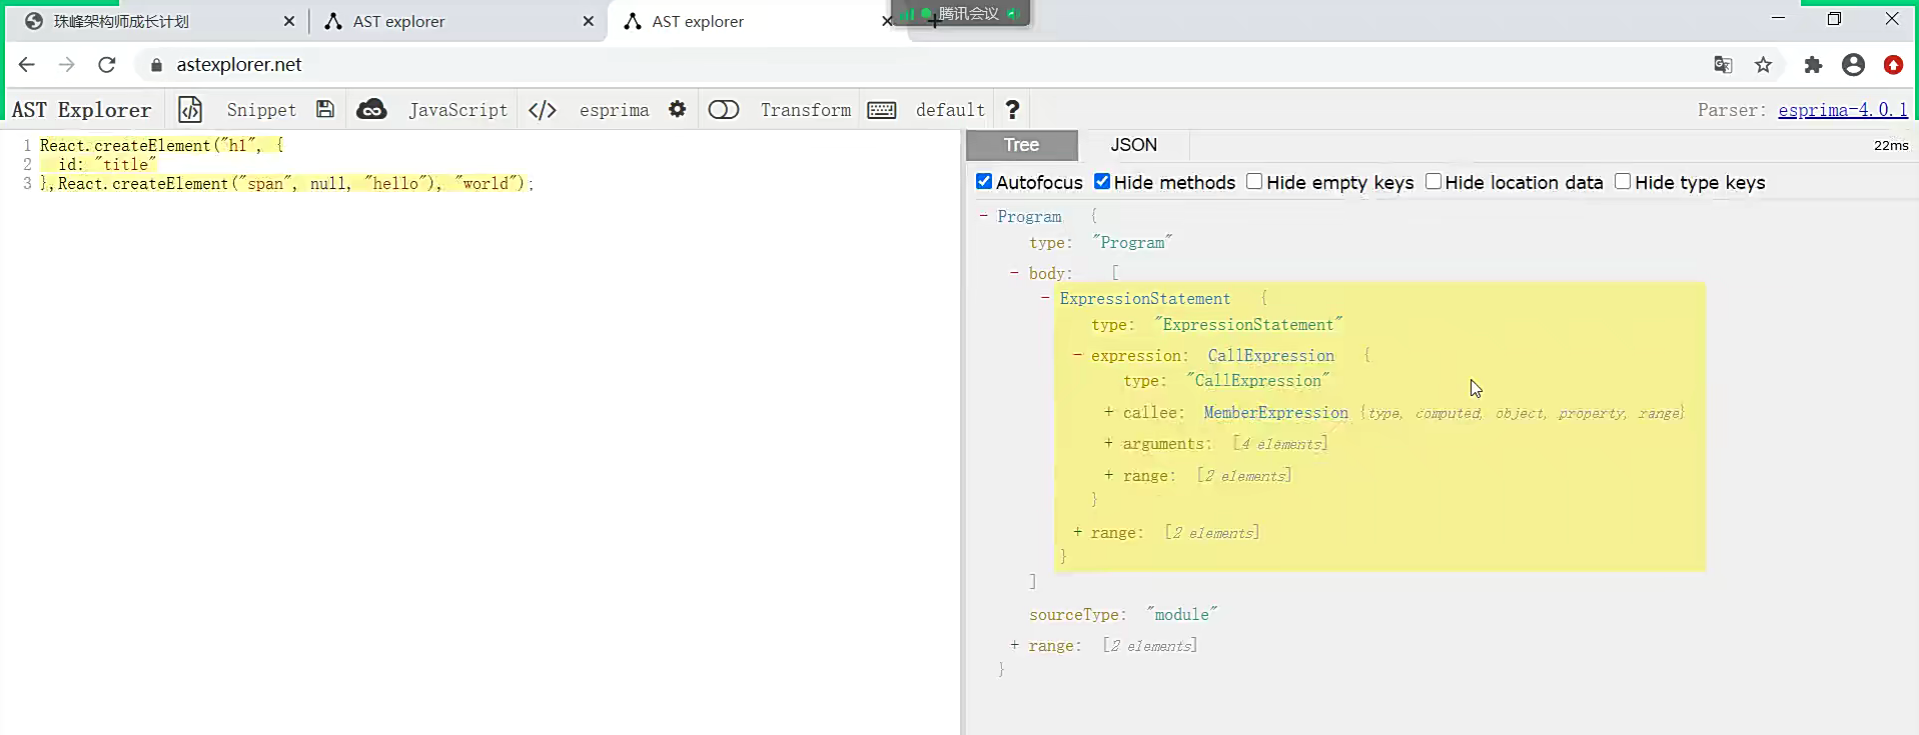Open help with question mark icon
1919x735 pixels.
click(1012, 109)
